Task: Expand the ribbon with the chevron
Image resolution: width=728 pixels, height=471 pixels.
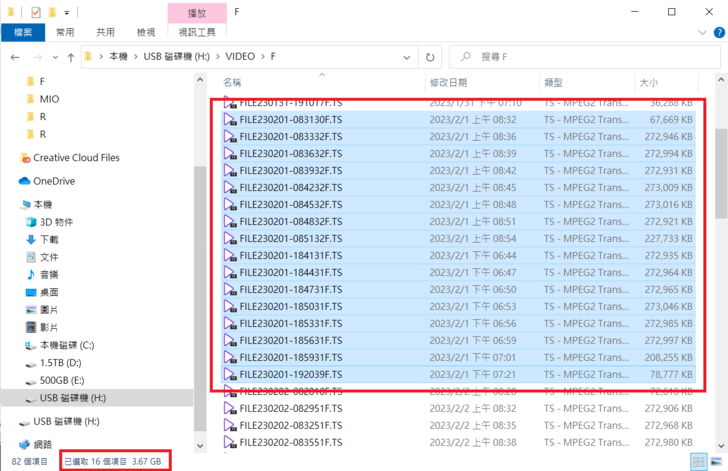Action: (x=702, y=32)
